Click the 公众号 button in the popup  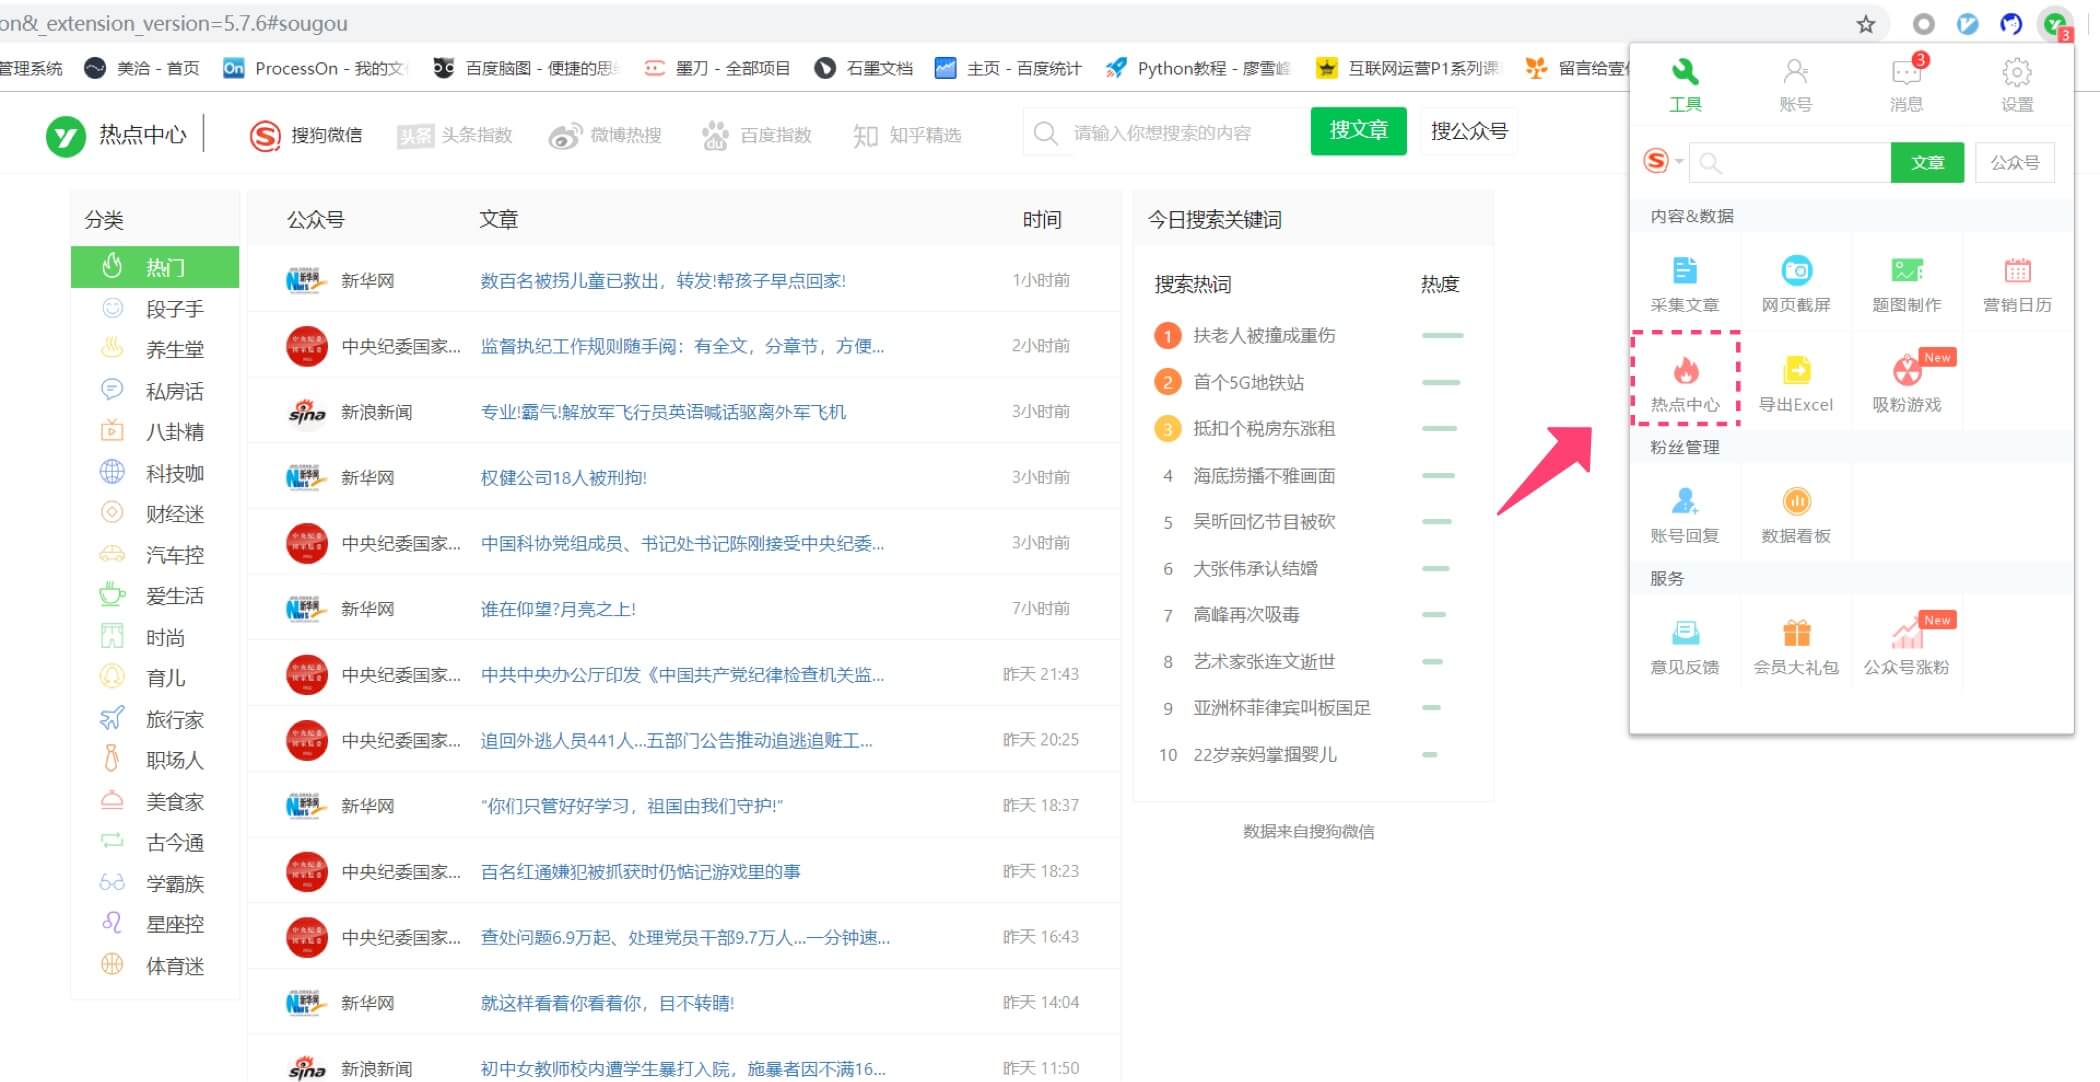[x=2015, y=162]
